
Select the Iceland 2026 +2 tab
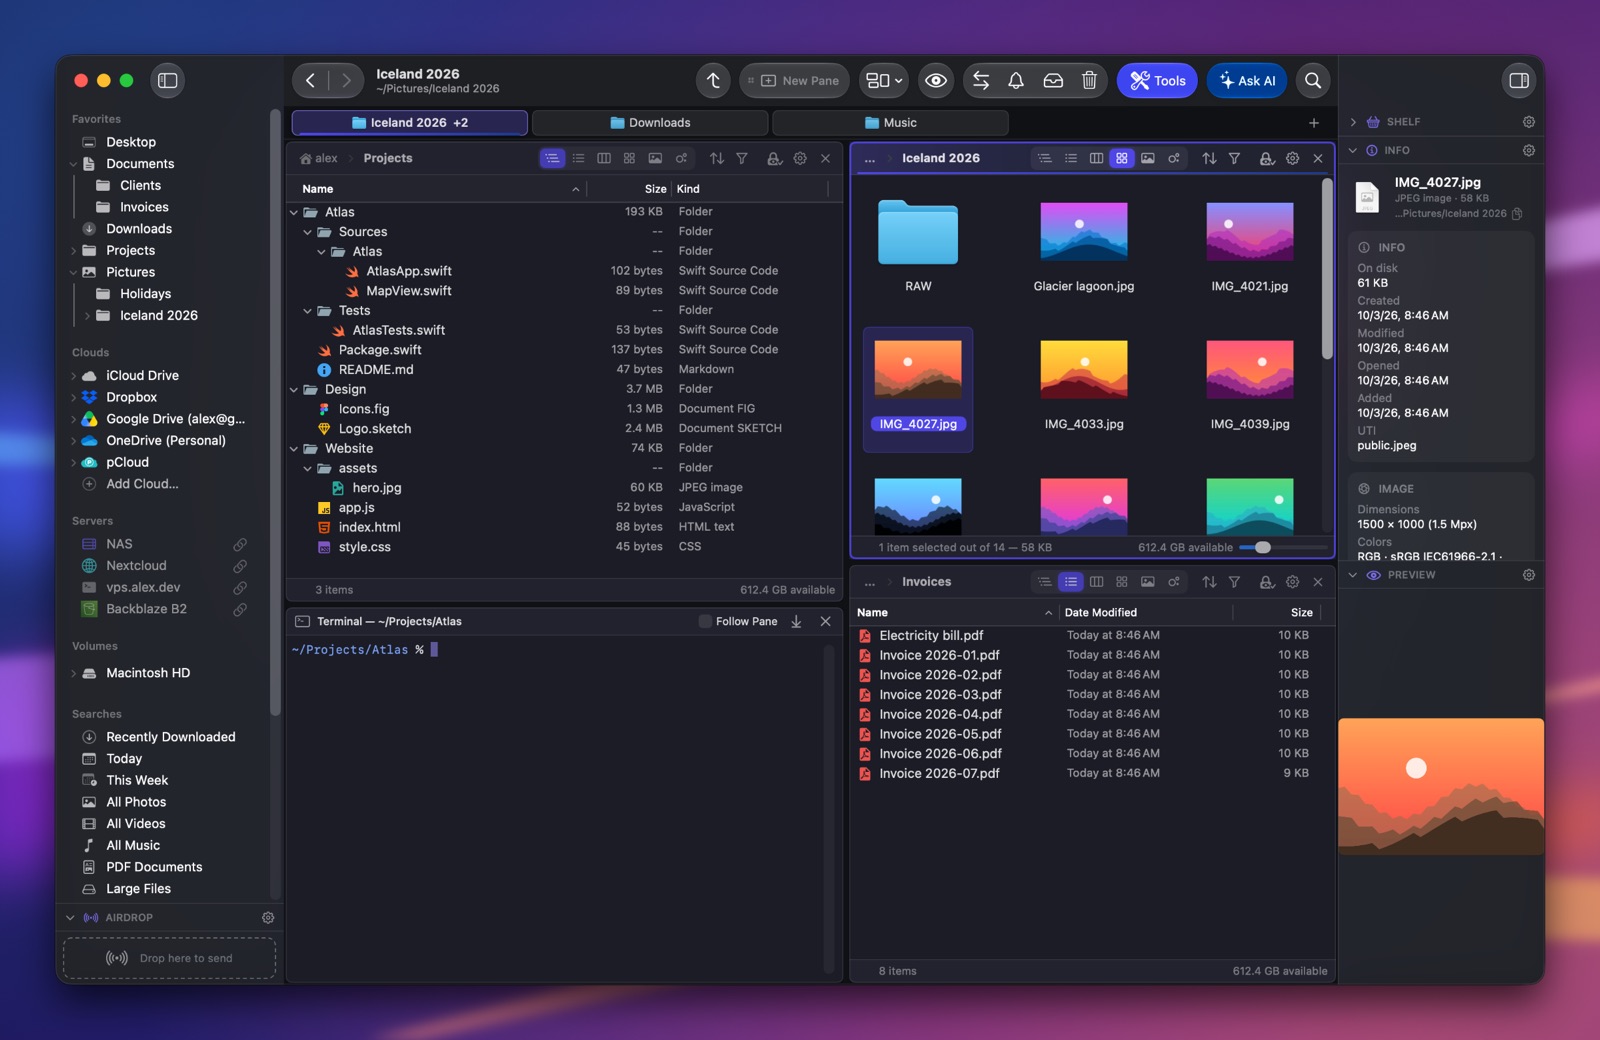click(410, 123)
